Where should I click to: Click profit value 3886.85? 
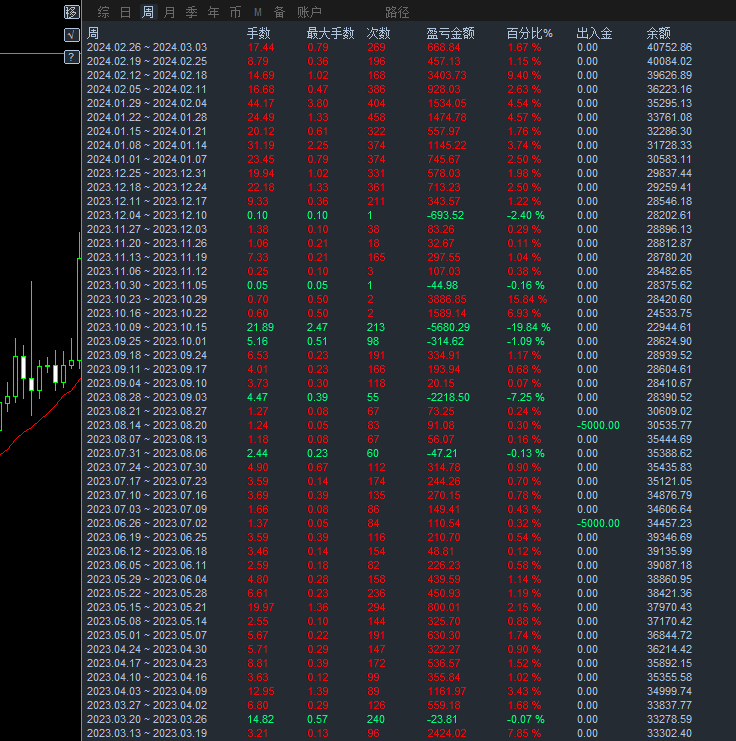(447, 299)
